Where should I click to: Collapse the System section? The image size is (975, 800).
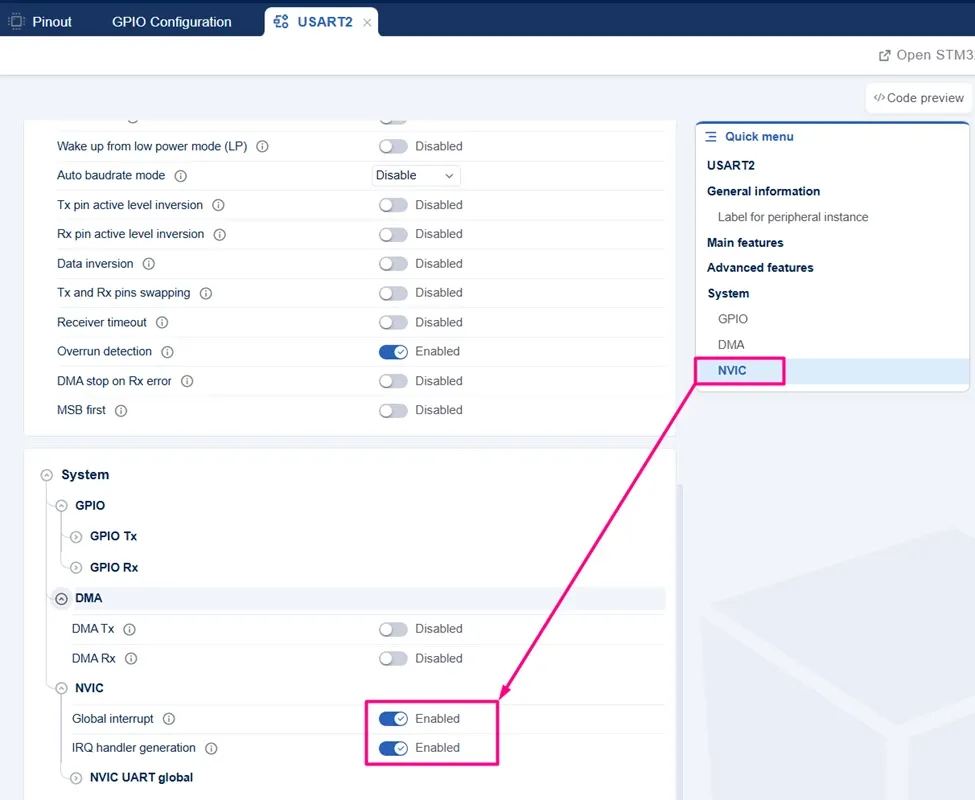[x=47, y=476]
